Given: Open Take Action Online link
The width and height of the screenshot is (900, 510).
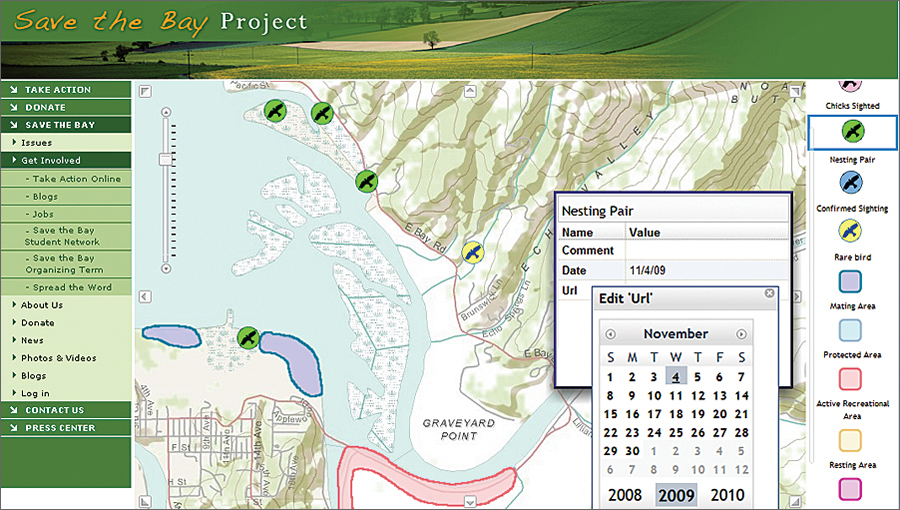Looking at the screenshot, I should click(x=66, y=178).
